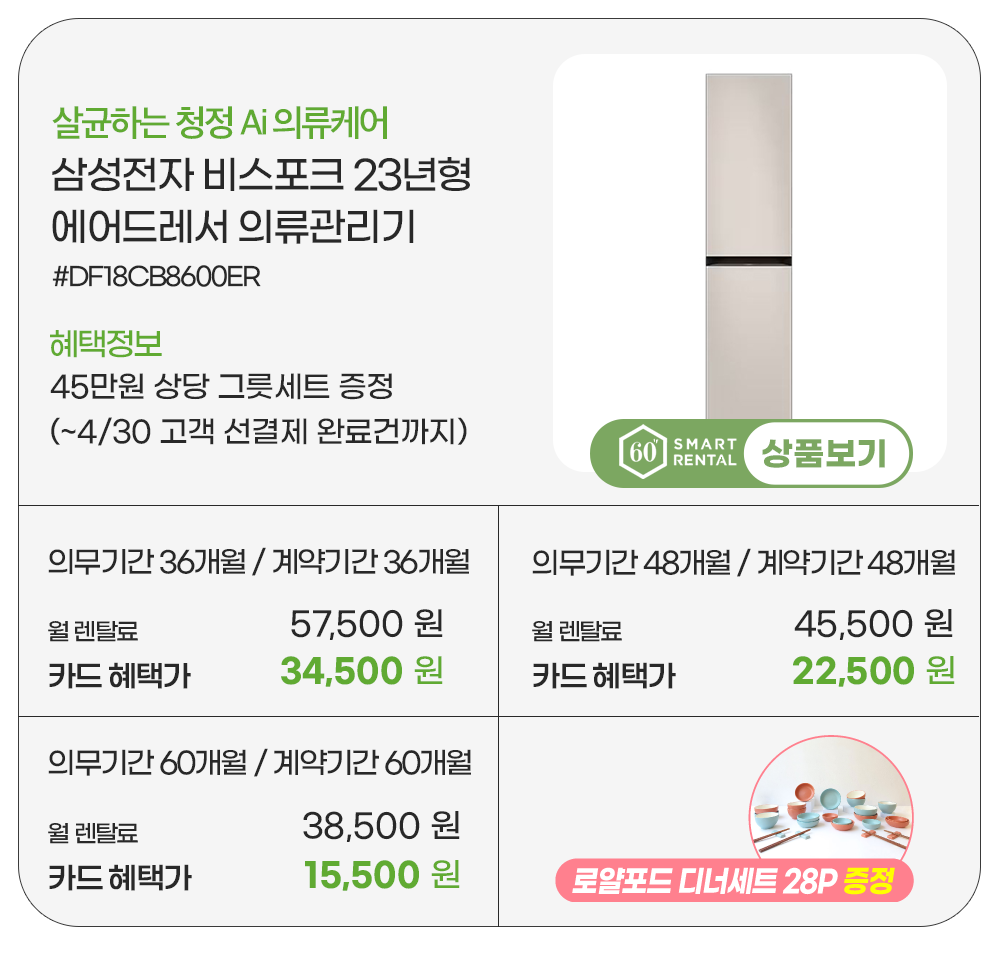Select the 36개월 contract plan heading
The image size is (1000, 954).
coord(259,563)
